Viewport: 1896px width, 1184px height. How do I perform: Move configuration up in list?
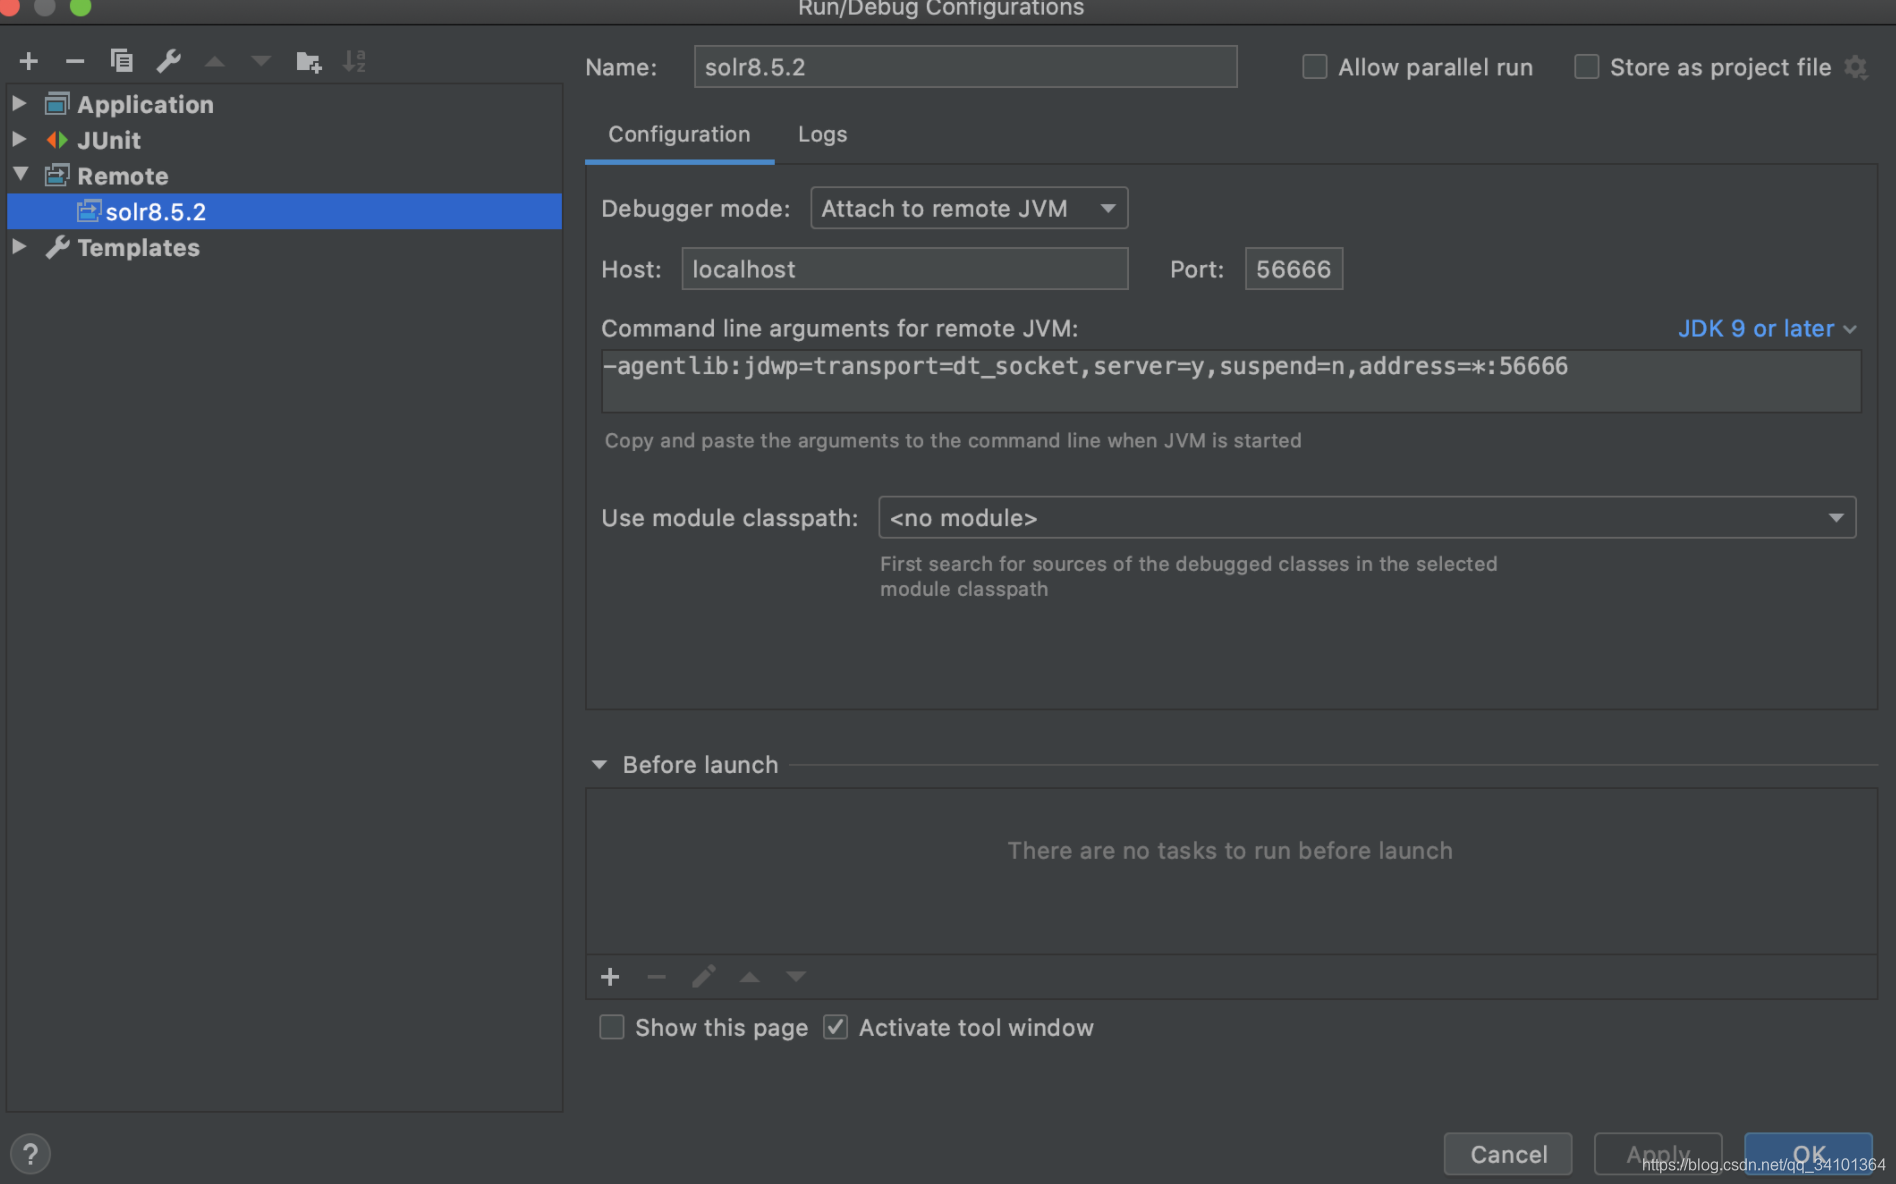click(214, 62)
